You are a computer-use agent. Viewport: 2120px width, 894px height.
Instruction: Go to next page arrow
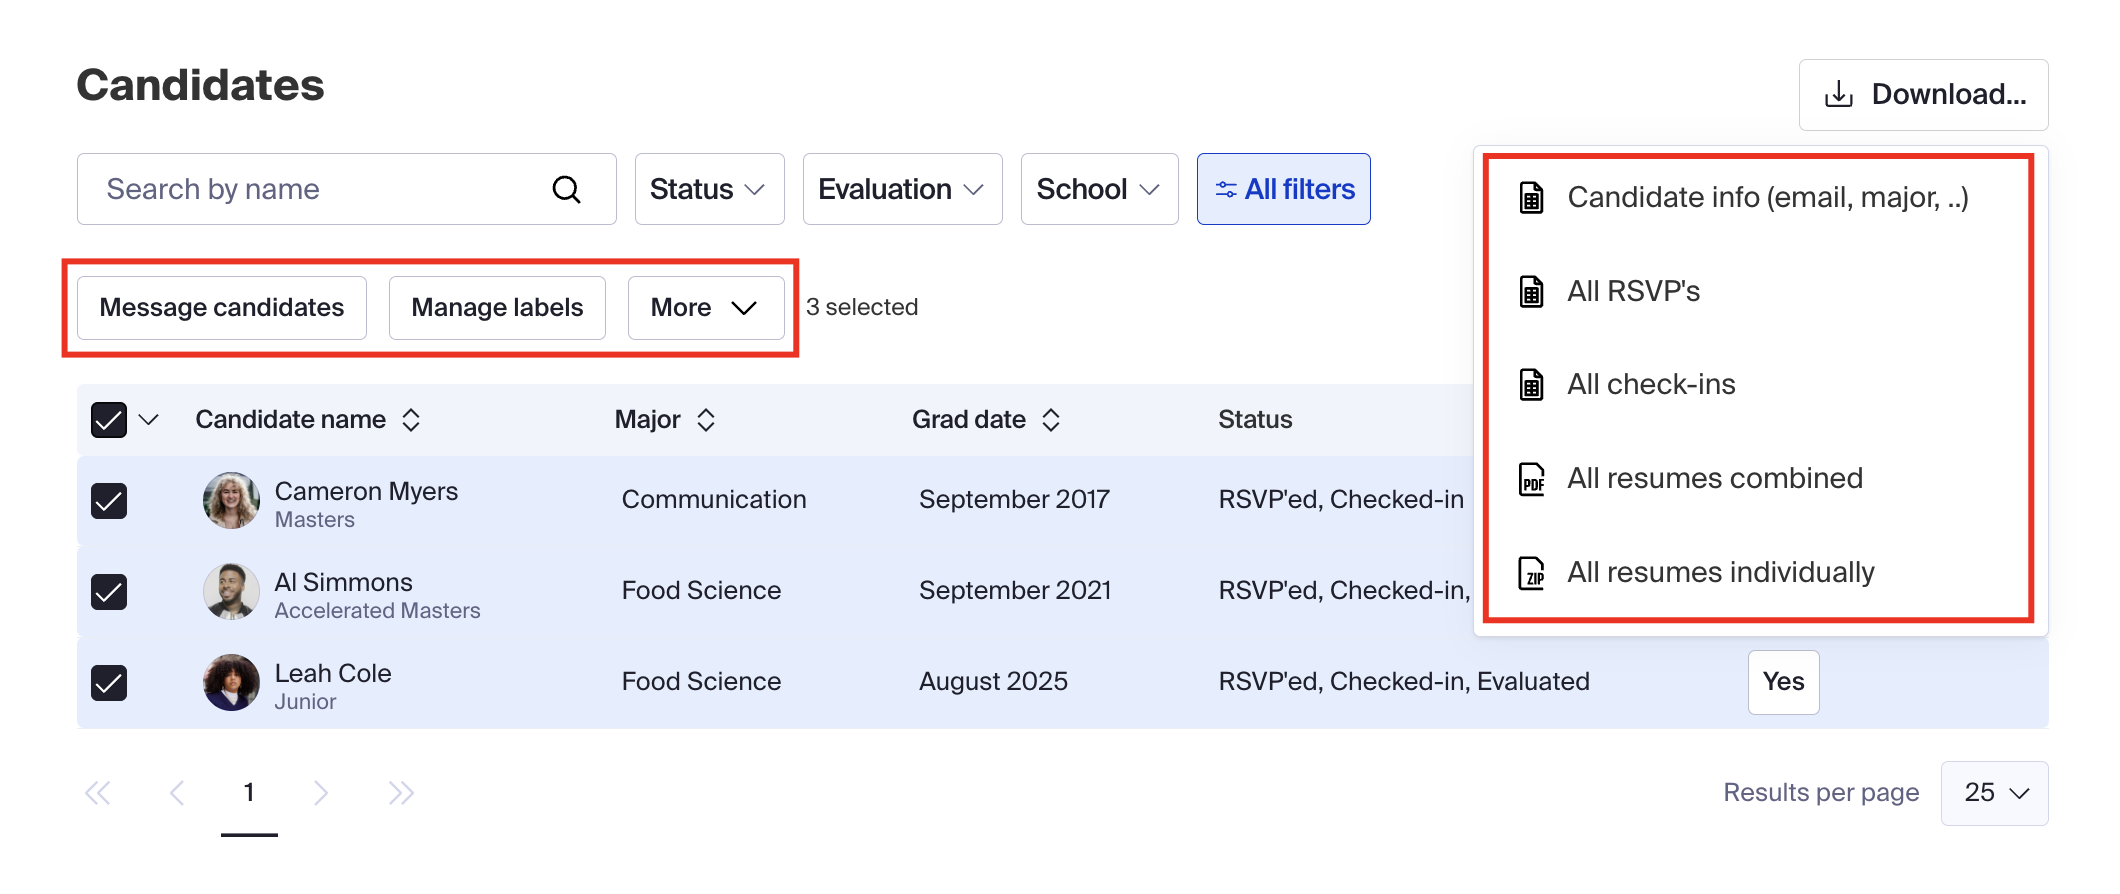coord(320,793)
